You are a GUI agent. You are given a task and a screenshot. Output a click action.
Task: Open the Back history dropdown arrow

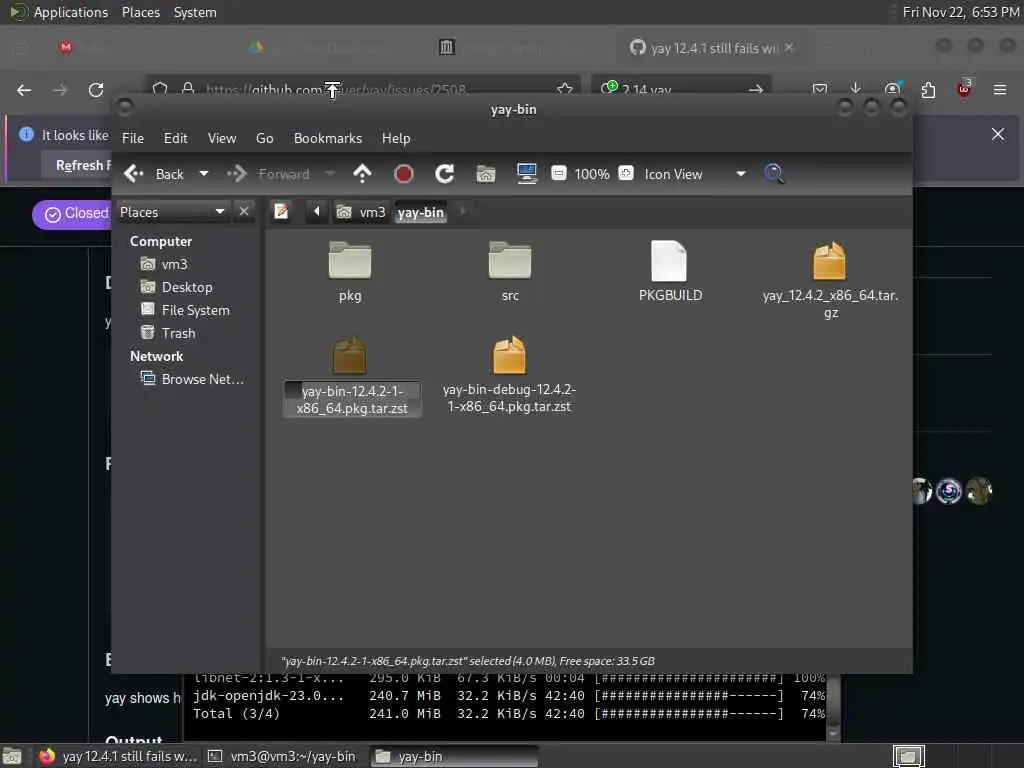204,174
